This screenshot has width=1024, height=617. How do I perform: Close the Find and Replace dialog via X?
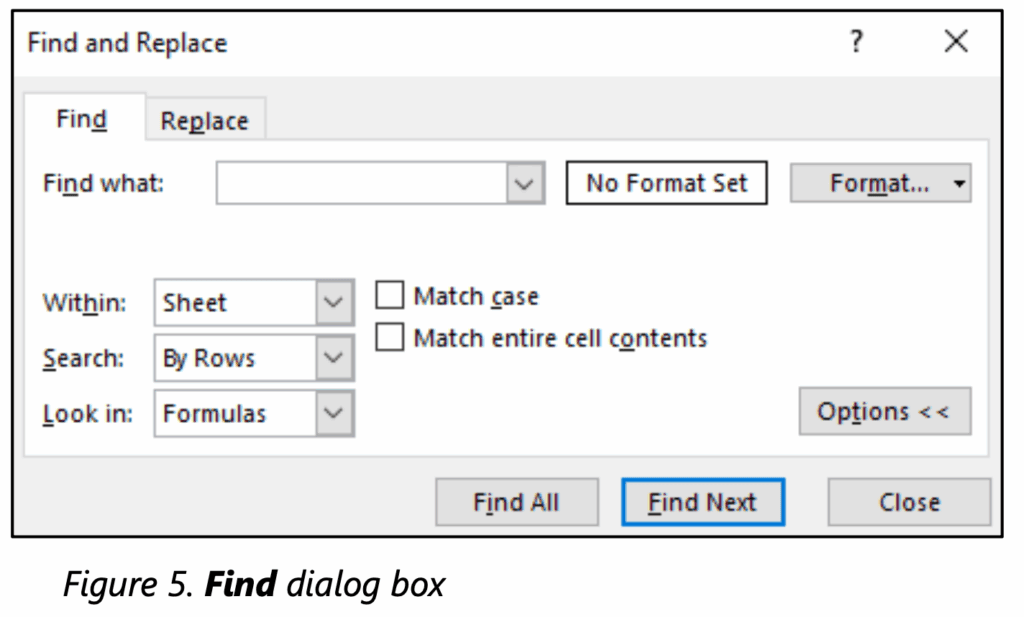click(x=956, y=42)
